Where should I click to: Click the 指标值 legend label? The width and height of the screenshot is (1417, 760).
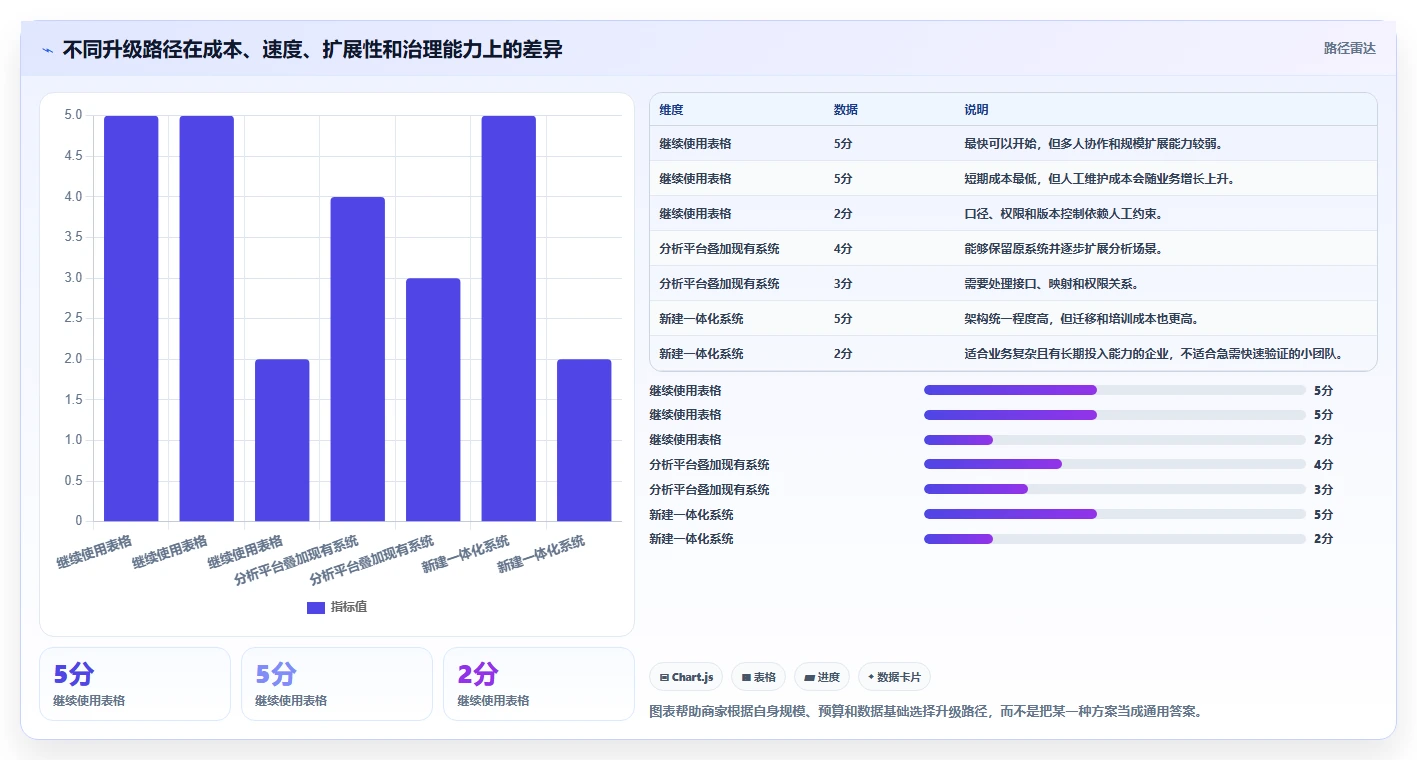[349, 607]
